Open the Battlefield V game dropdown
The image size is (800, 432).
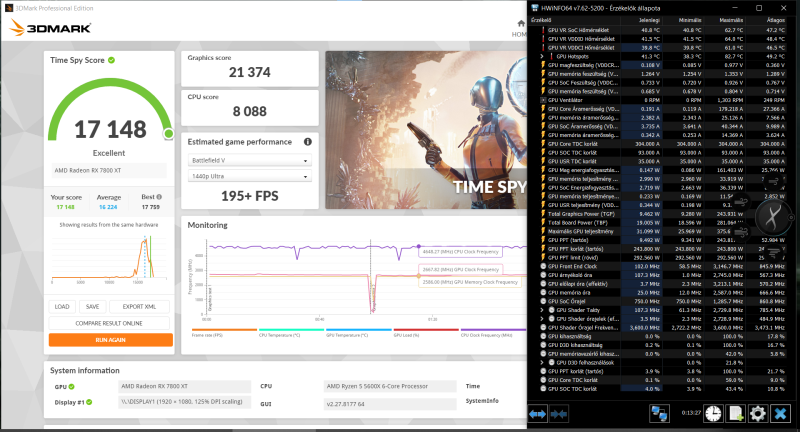[x=249, y=160]
